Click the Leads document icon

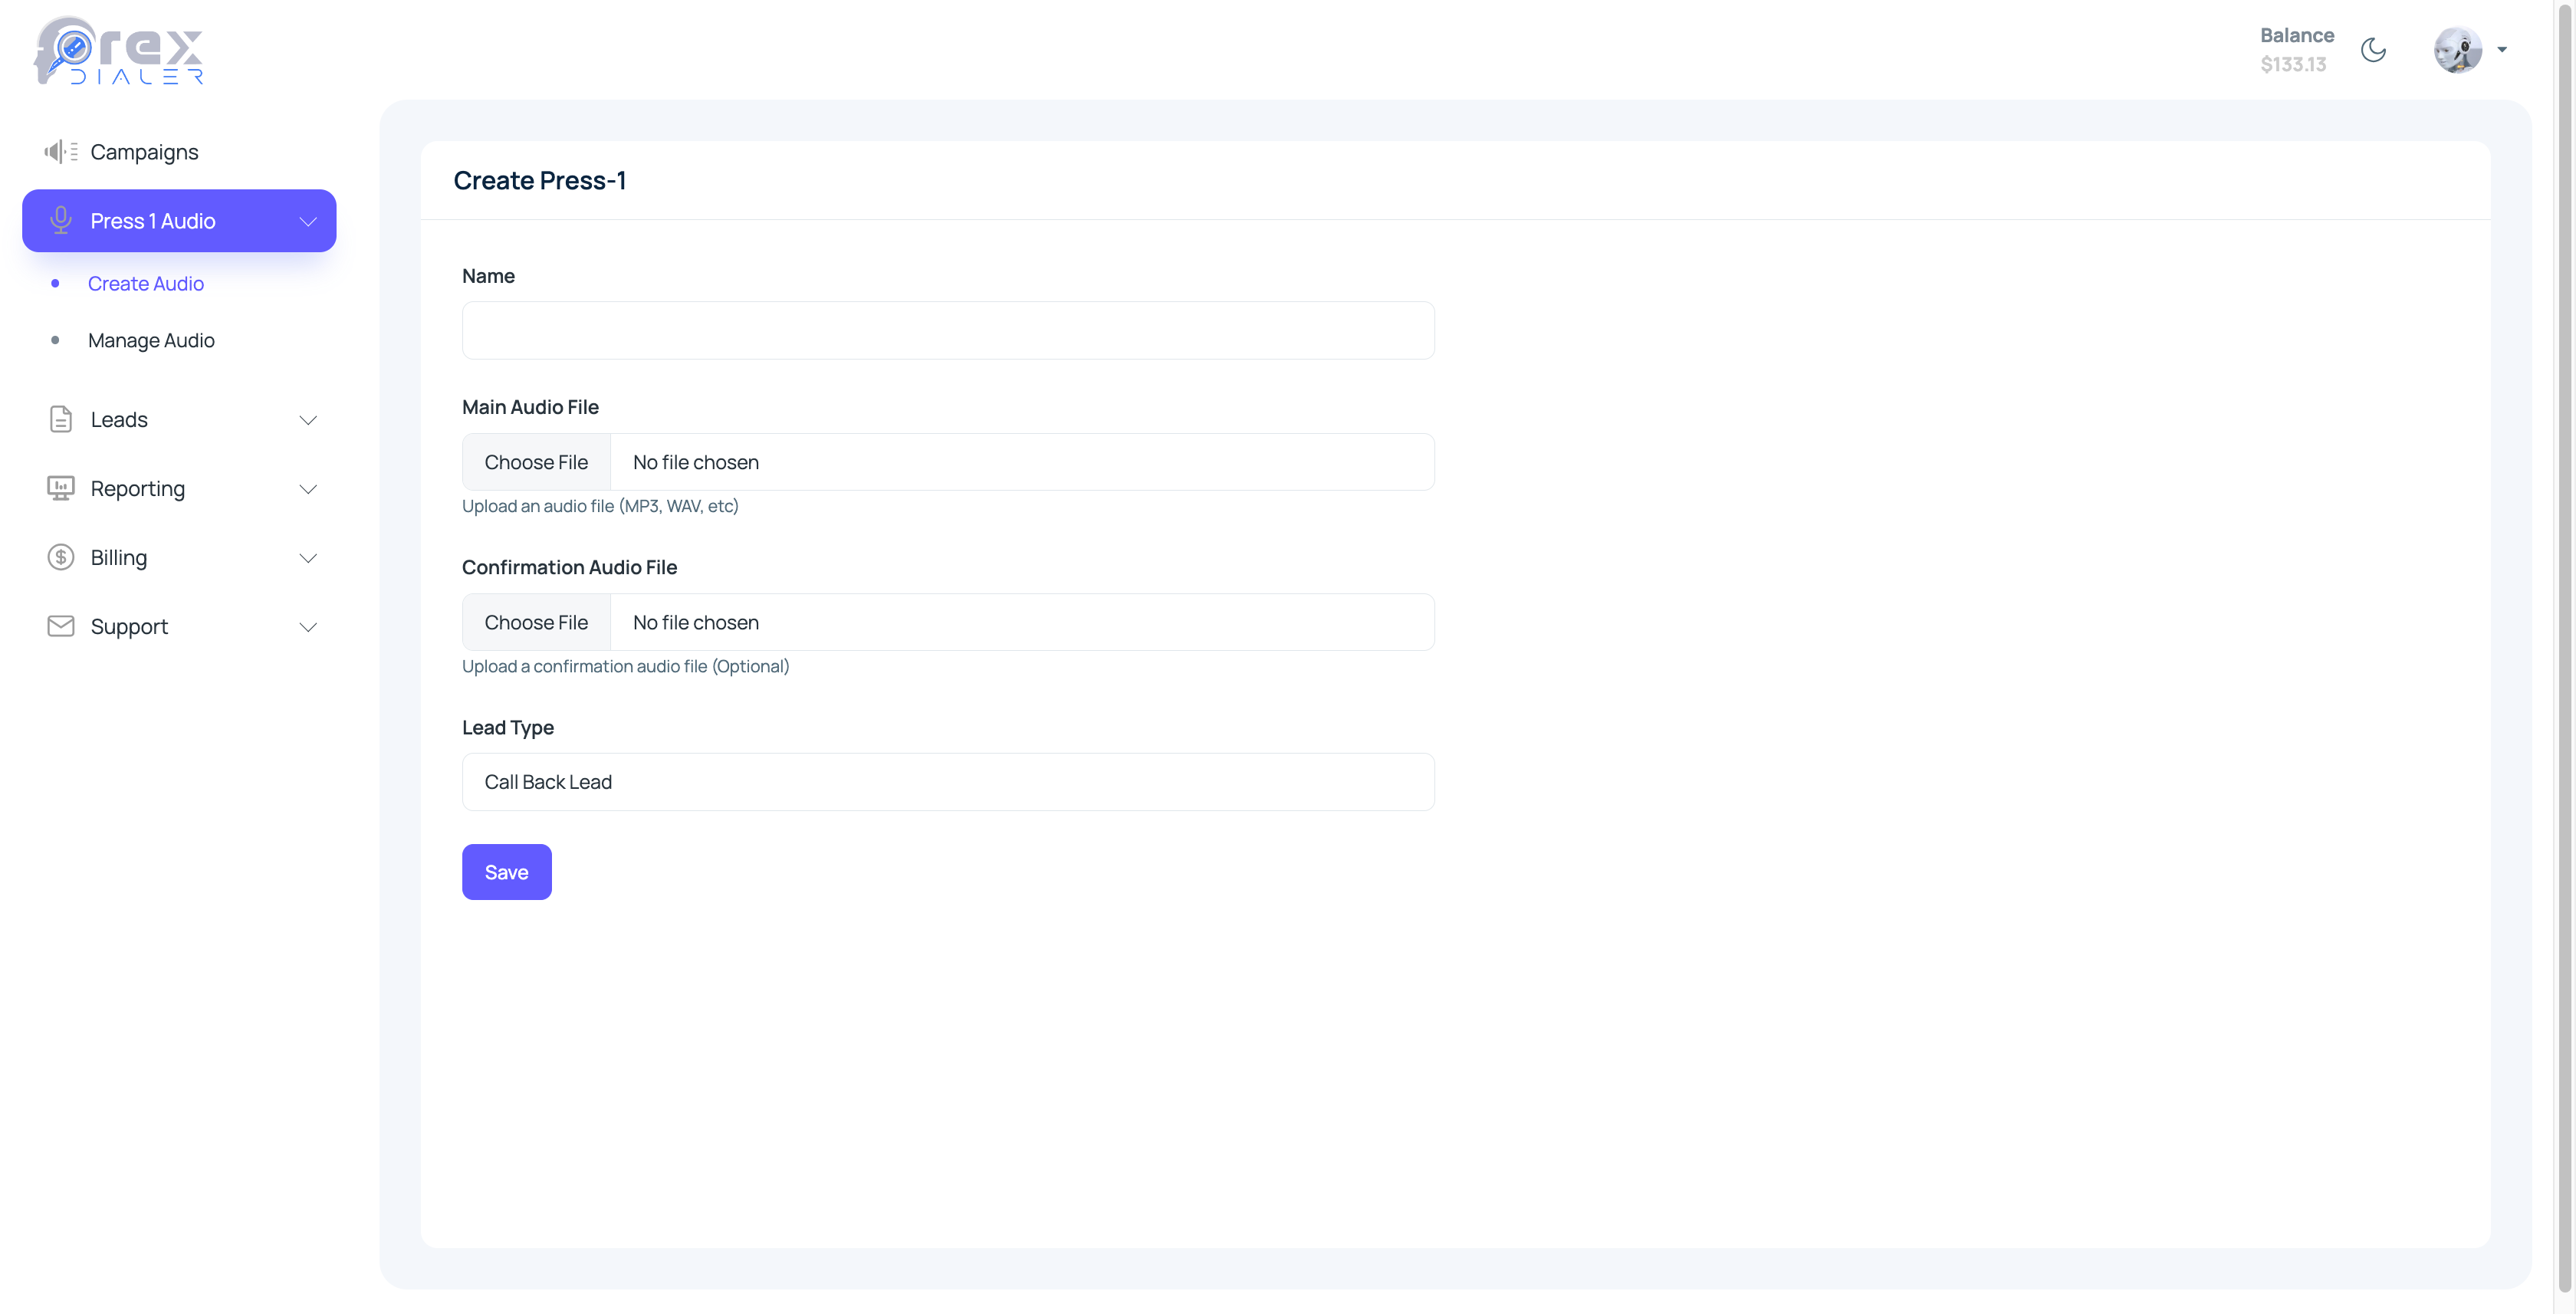click(61, 419)
